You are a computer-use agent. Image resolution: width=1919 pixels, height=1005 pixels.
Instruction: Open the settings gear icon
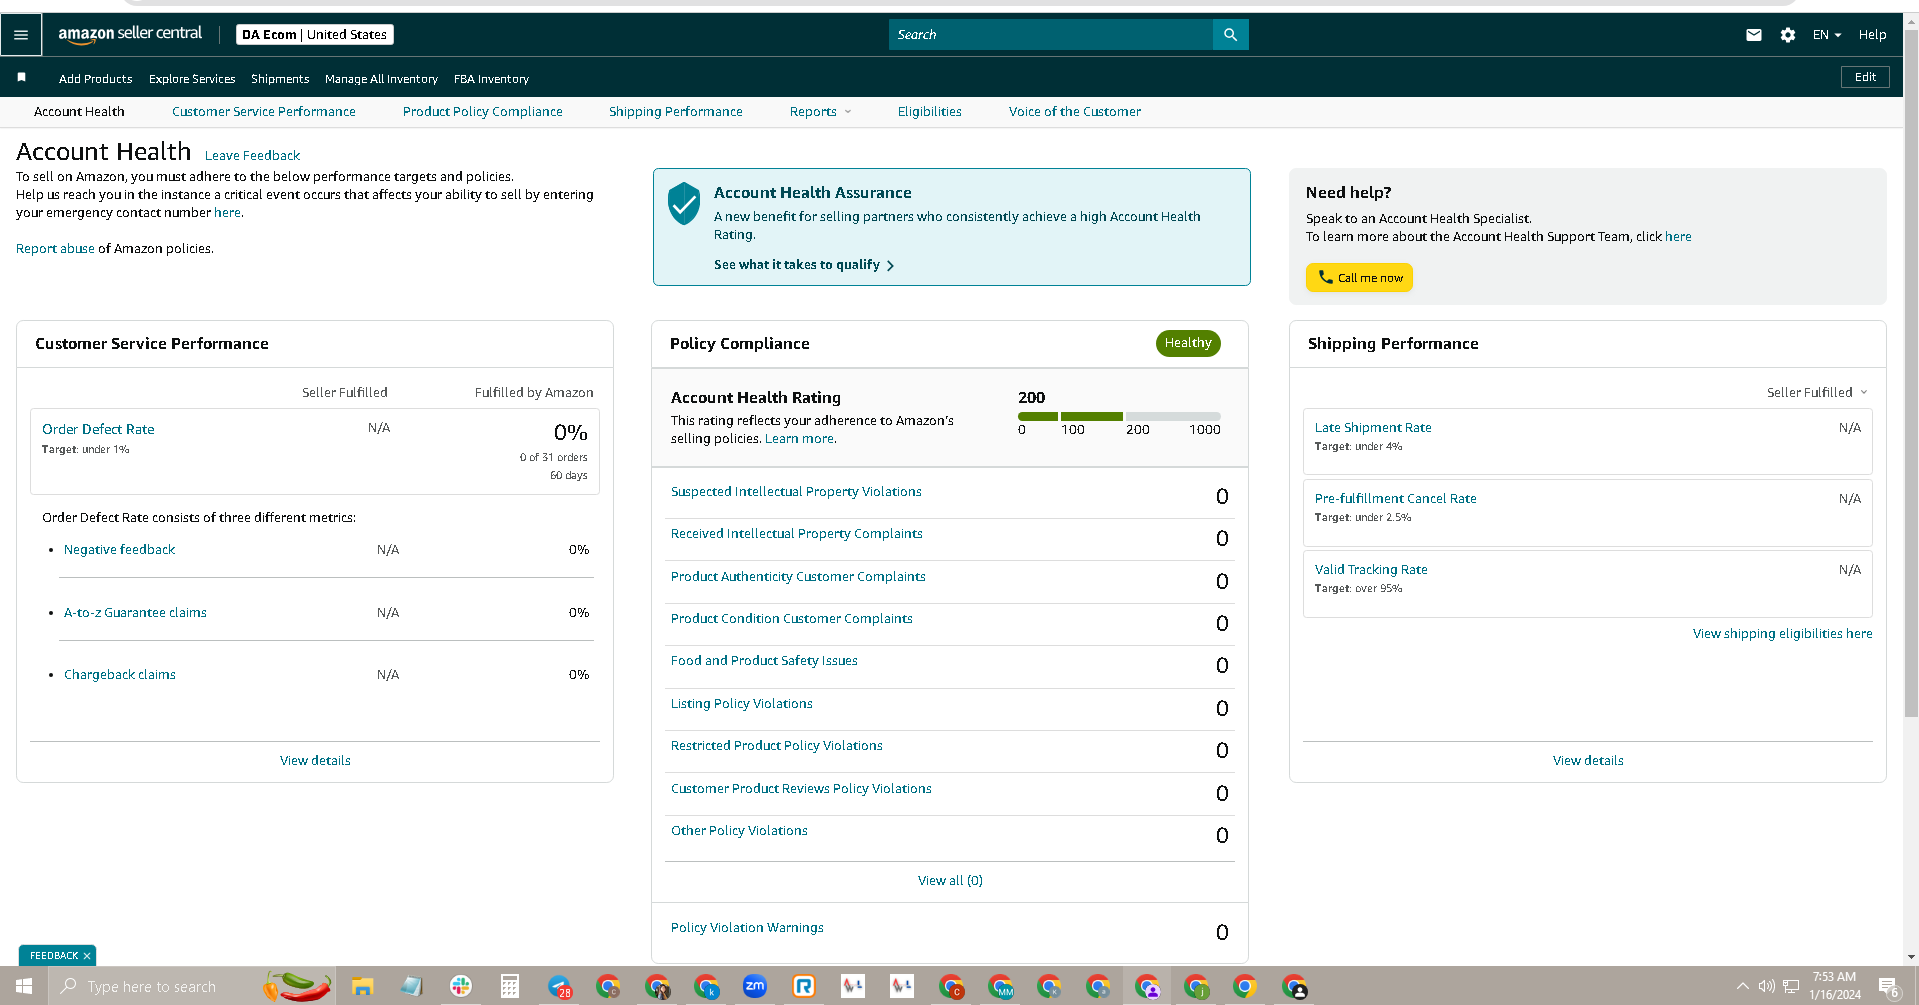pyautogui.click(x=1787, y=35)
